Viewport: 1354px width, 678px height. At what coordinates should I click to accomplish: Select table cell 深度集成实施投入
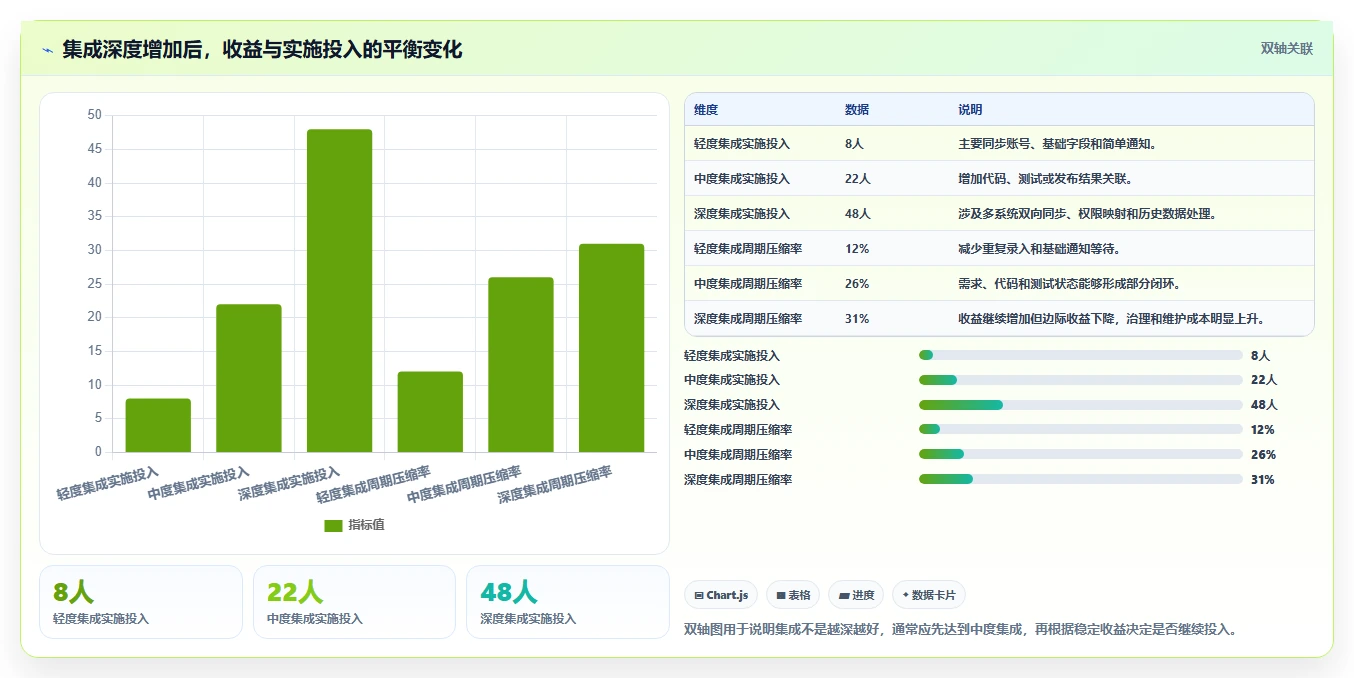point(742,214)
